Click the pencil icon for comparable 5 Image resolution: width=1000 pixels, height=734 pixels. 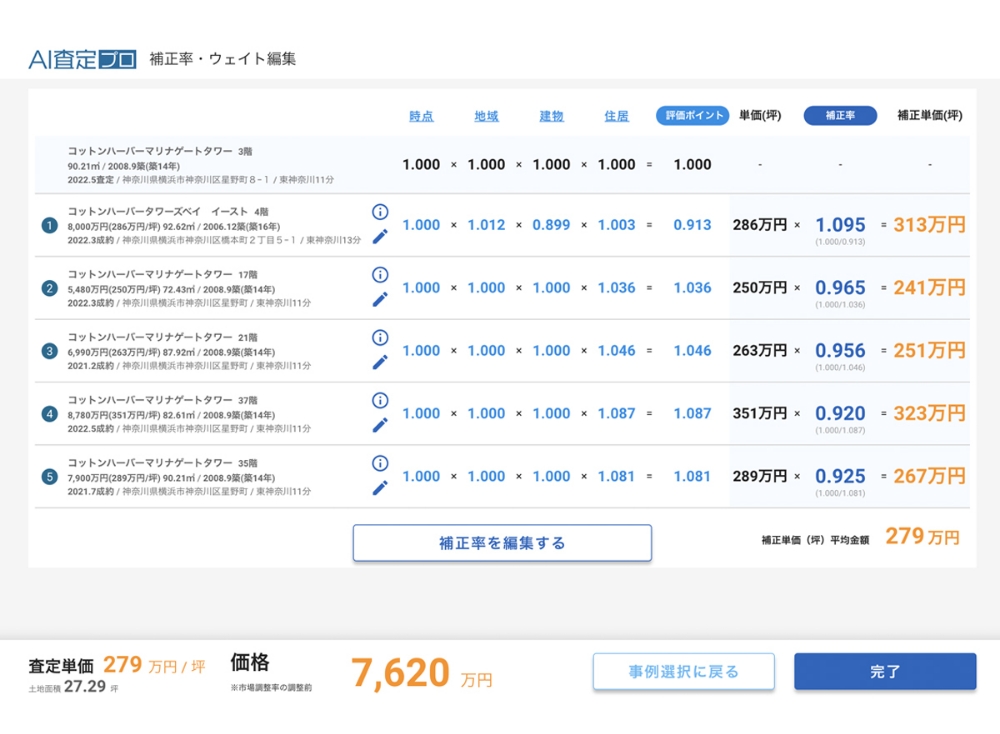tap(380, 488)
